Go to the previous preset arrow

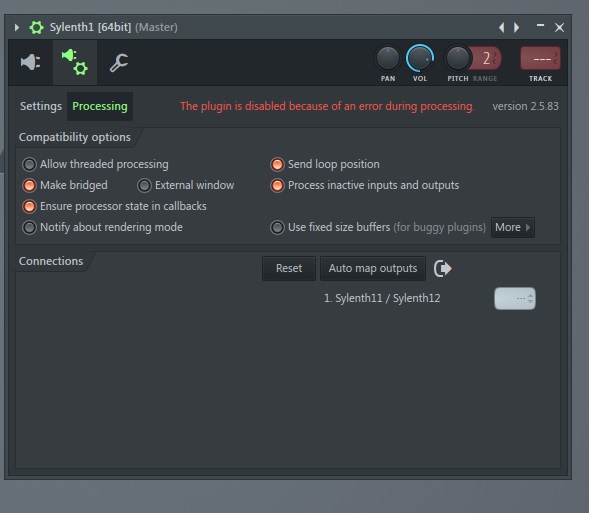pyautogui.click(x=501, y=27)
